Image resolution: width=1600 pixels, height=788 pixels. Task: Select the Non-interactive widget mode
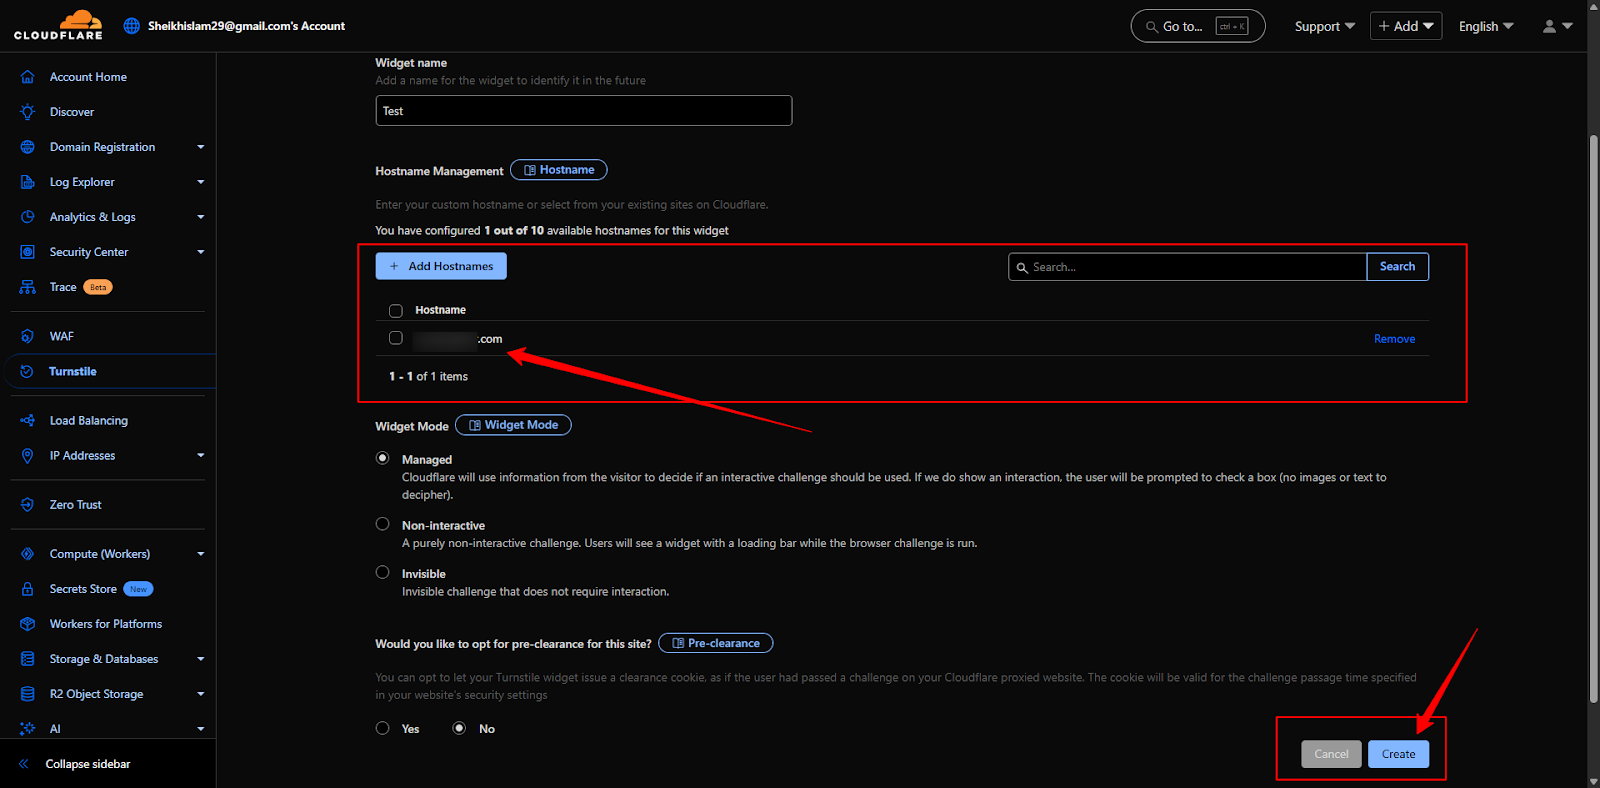pyautogui.click(x=382, y=524)
